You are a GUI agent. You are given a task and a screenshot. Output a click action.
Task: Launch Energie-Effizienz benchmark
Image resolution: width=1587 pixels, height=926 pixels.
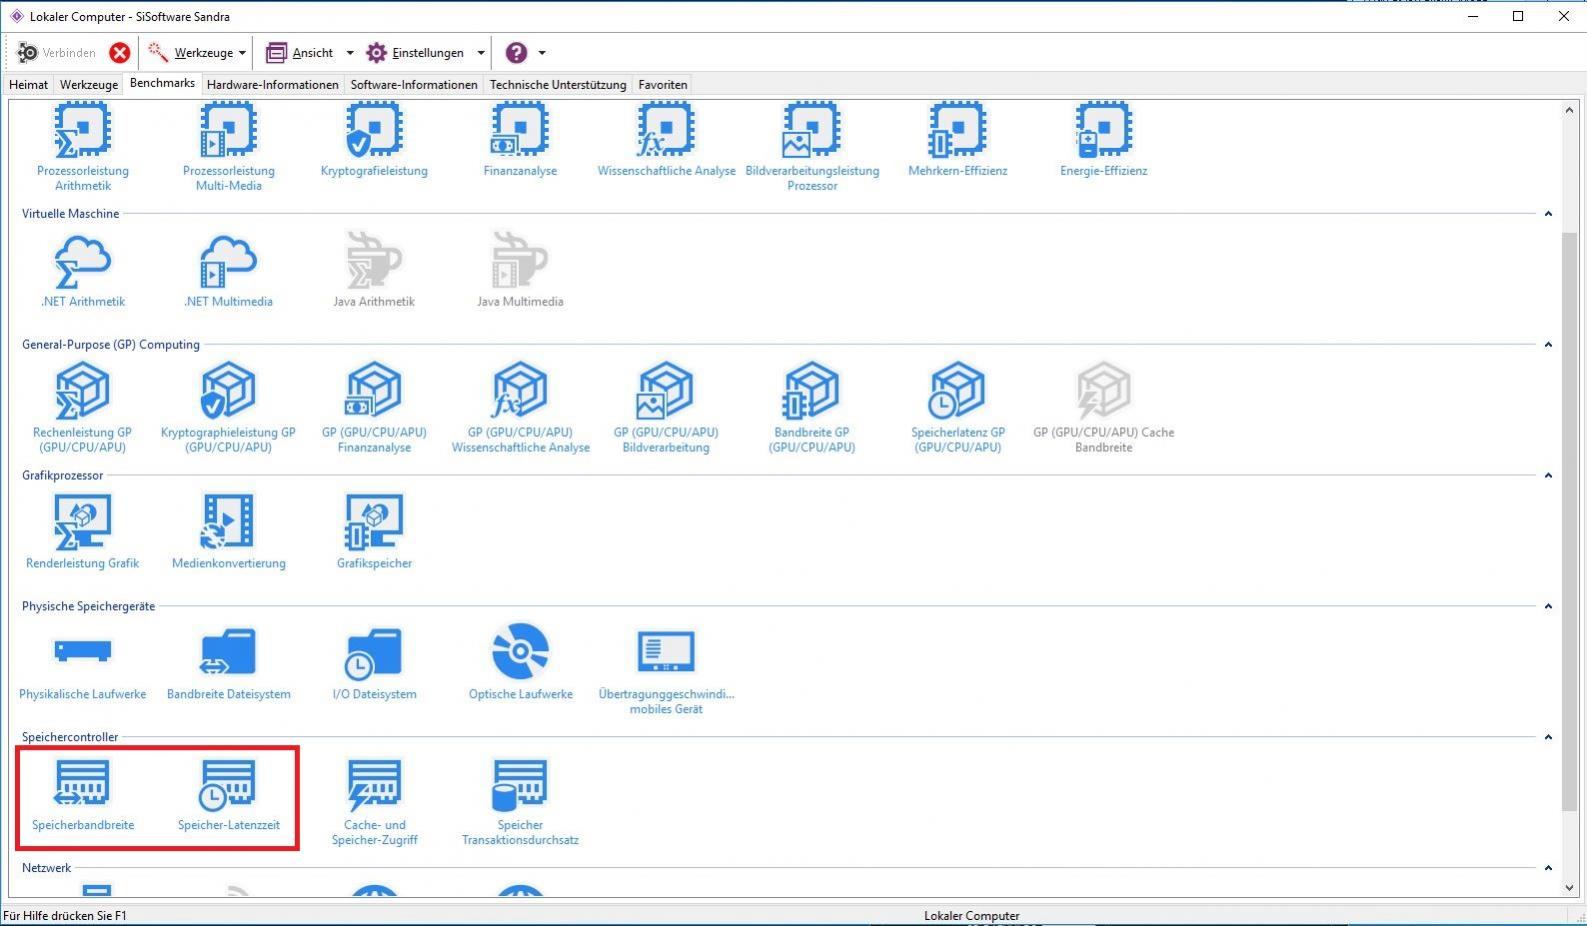(x=1104, y=140)
